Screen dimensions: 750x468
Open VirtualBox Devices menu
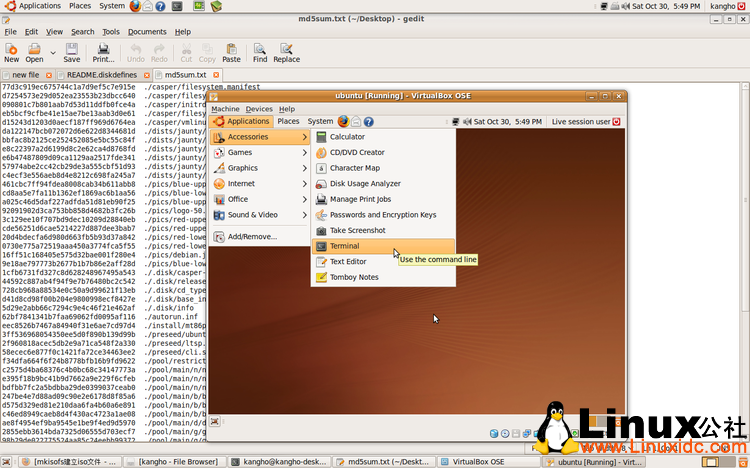259,109
